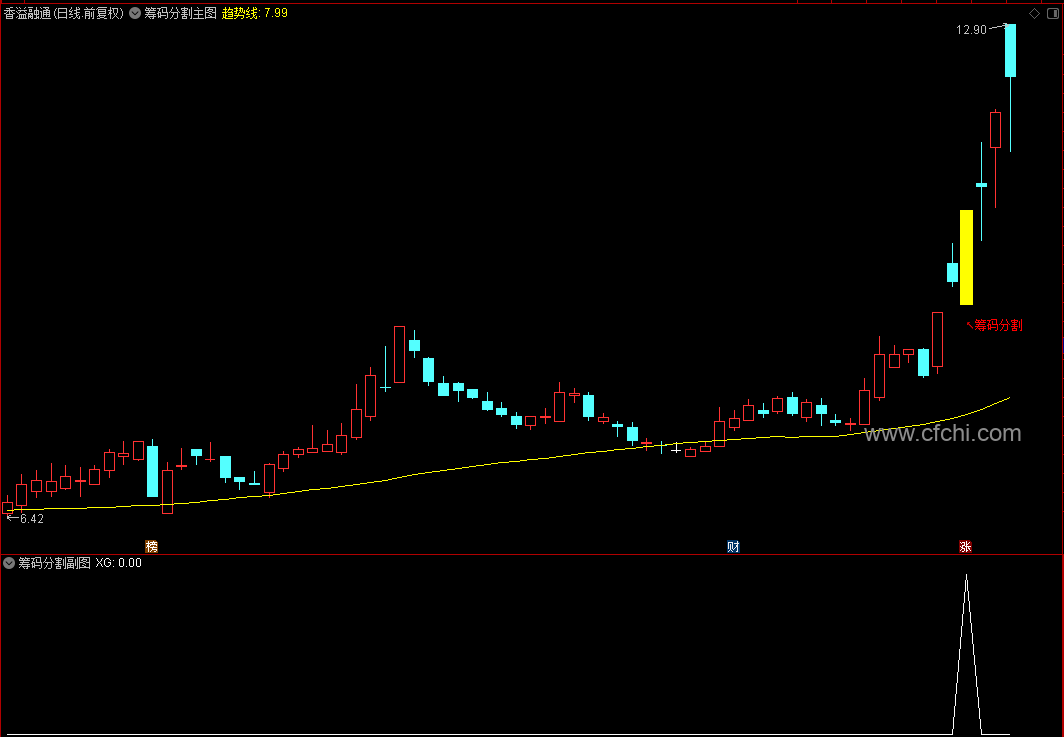1064x737 pixels.
Task: Open the 筹码分割副图 sub-chart dropdown arrow
Action: pyautogui.click(x=9, y=563)
